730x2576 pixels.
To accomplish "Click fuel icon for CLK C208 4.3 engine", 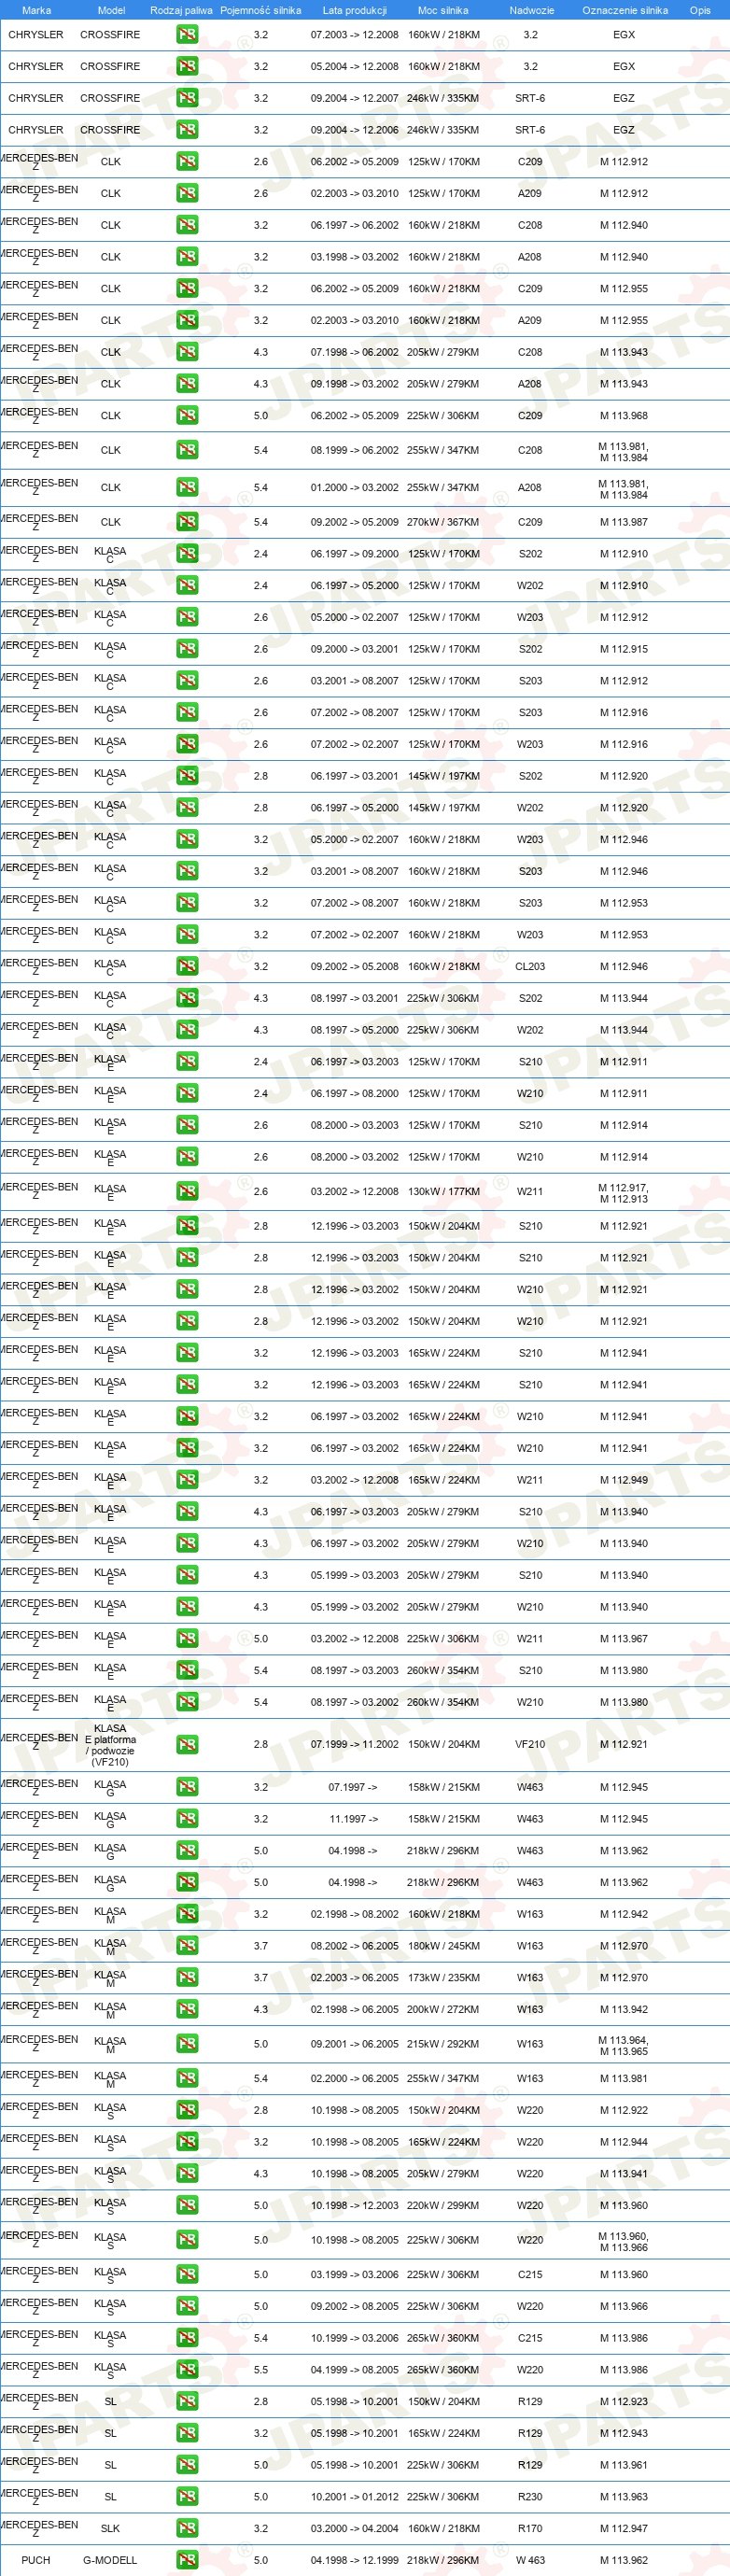I will 187,352.
